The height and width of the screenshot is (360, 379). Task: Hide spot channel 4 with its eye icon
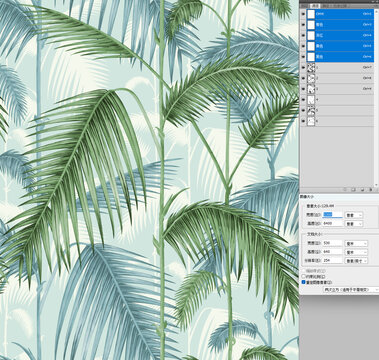pos(303,100)
